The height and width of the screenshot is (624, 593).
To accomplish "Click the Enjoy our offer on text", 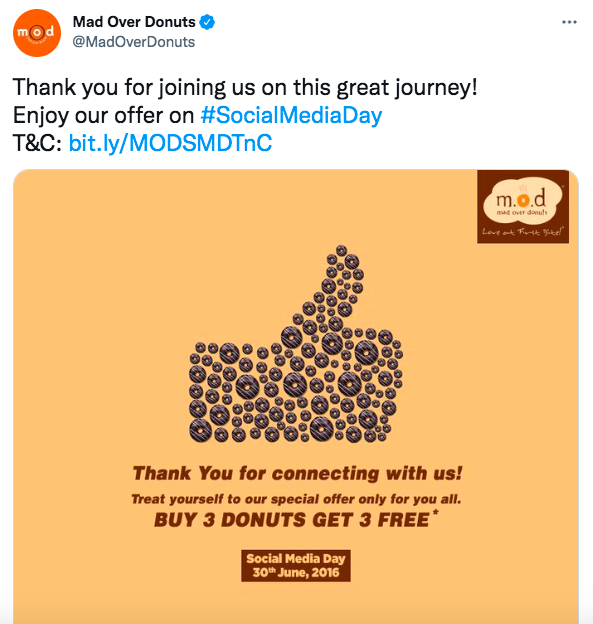I will point(103,115).
